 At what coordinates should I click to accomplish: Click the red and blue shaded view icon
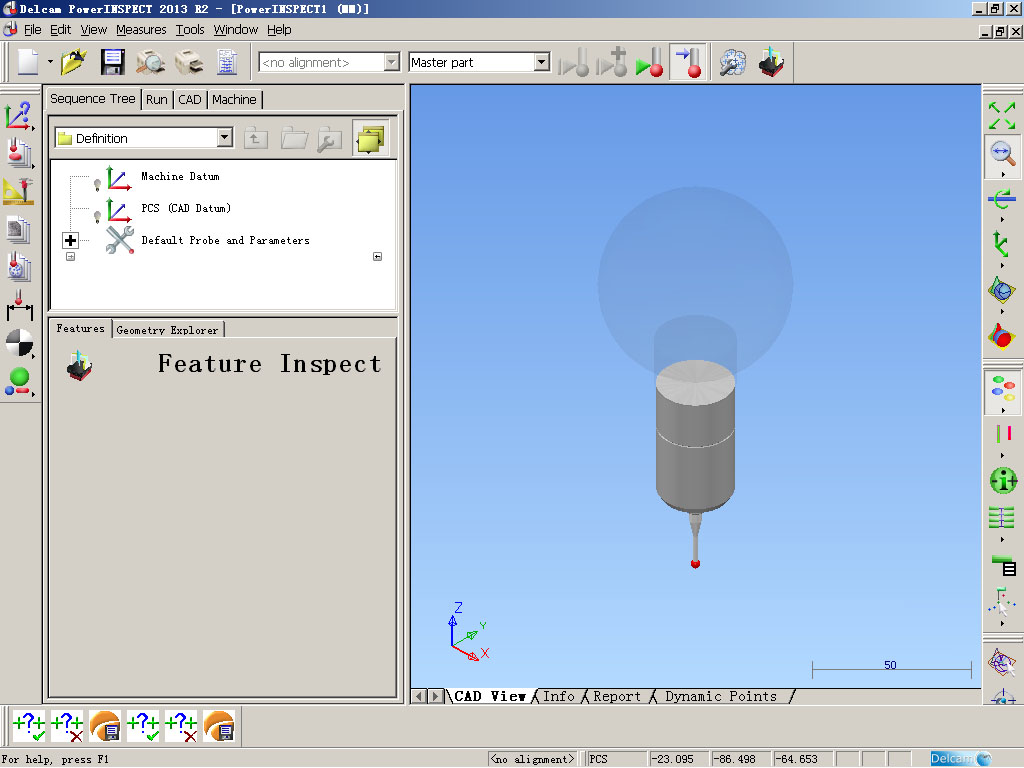coord(1001,336)
